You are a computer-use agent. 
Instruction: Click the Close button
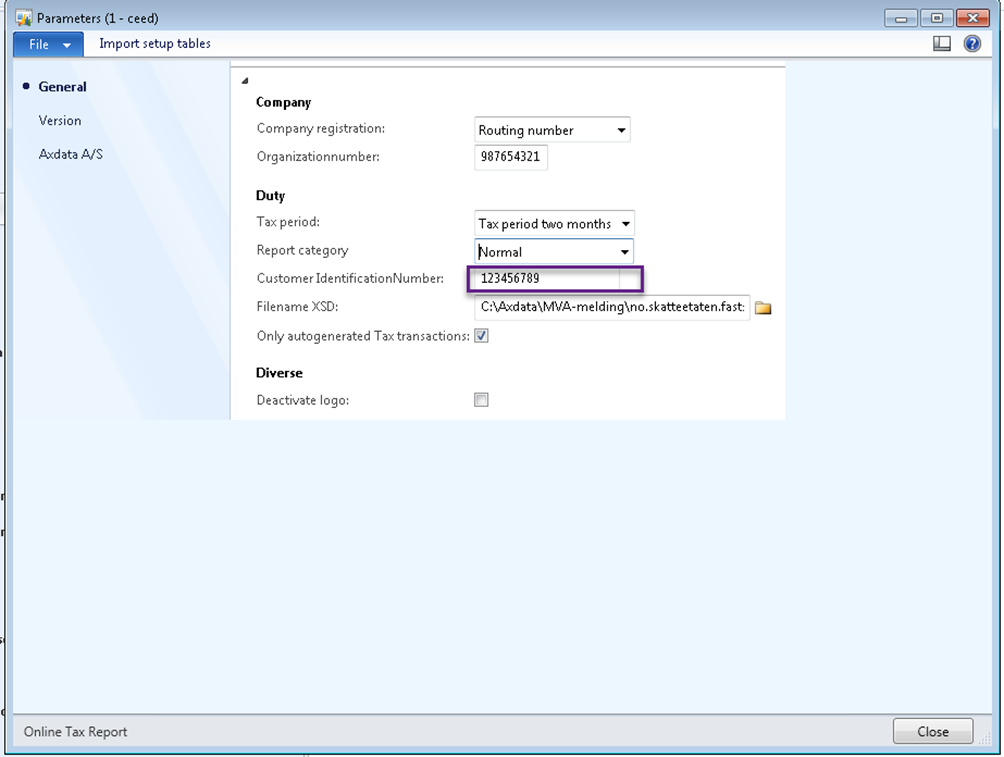tap(932, 731)
